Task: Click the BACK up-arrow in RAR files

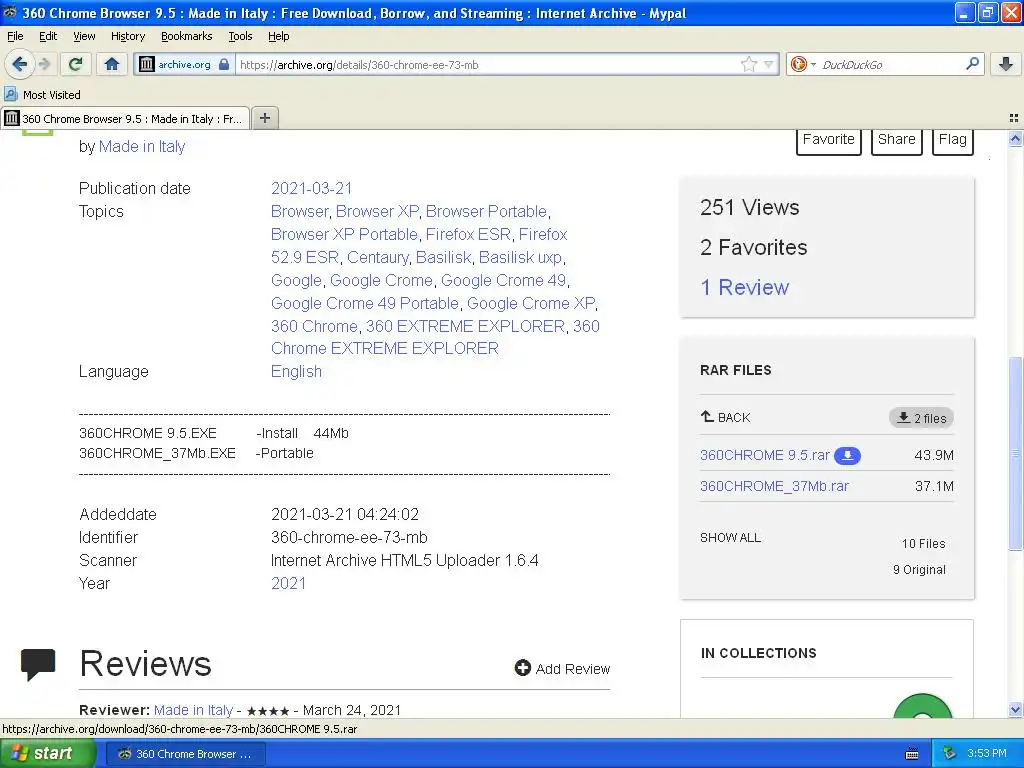Action: (x=707, y=417)
